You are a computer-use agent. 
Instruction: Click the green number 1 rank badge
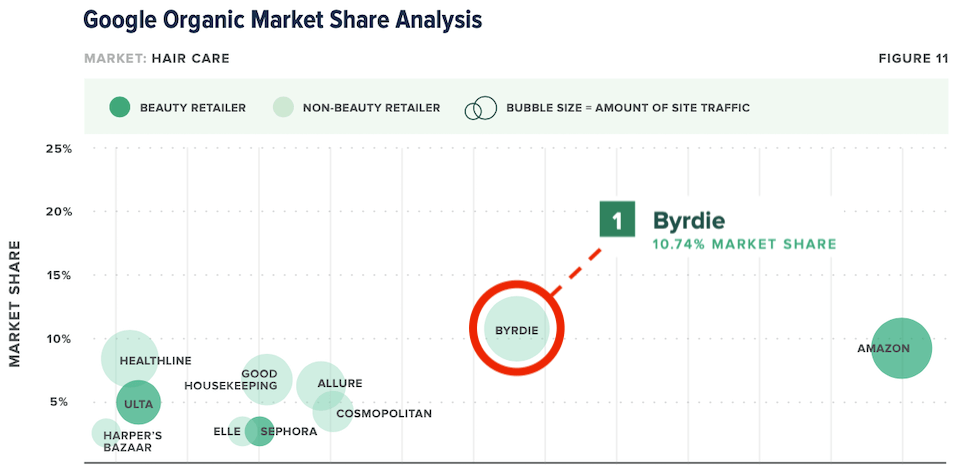pyautogui.click(x=617, y=220)
